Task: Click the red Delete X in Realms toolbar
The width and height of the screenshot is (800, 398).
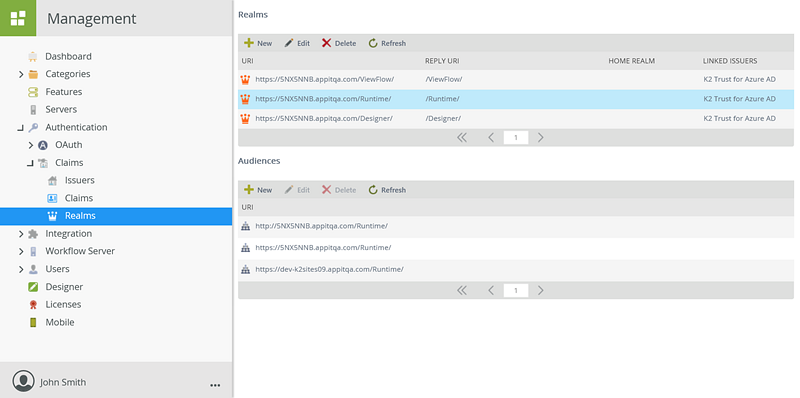Action: pos(327,43)
